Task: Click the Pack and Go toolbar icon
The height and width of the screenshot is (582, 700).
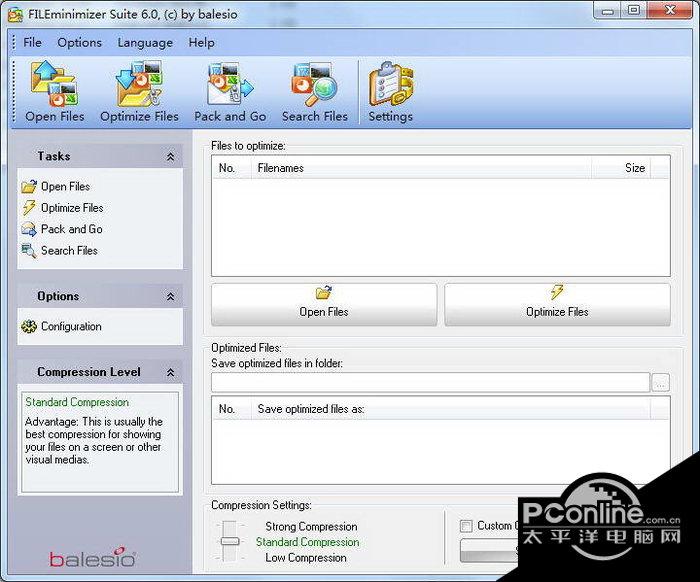Action: pos(230,85)
